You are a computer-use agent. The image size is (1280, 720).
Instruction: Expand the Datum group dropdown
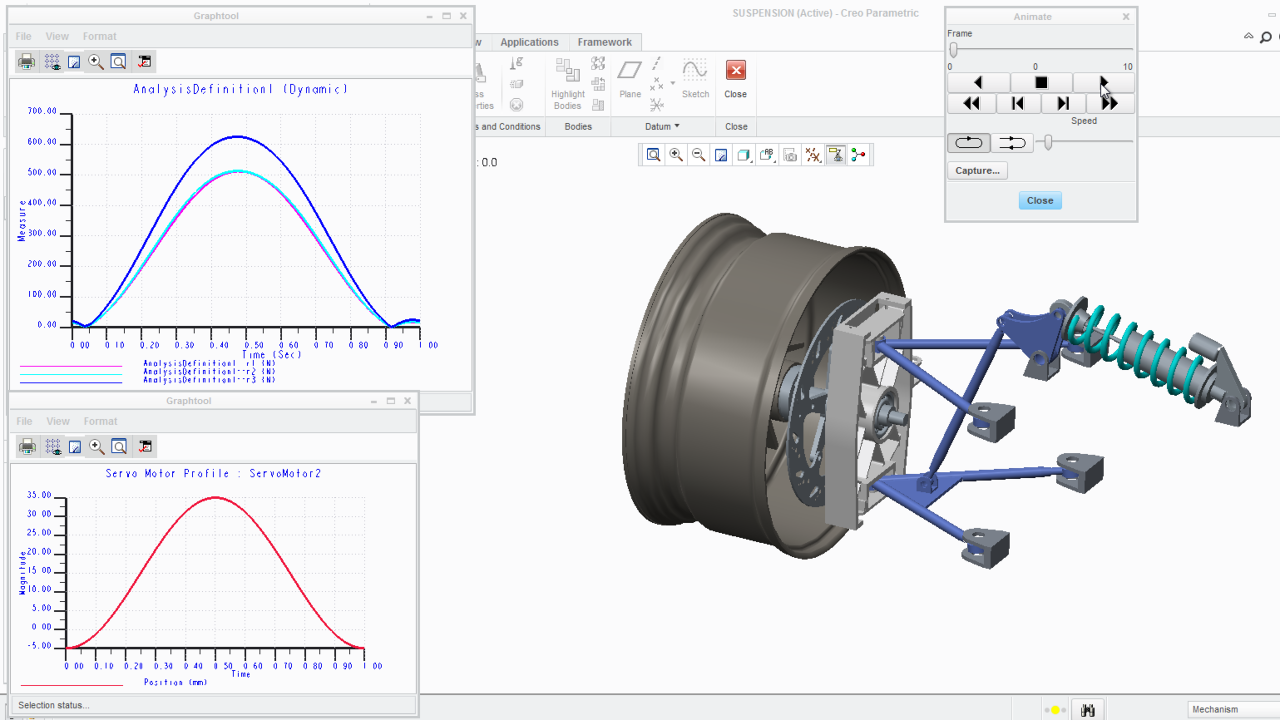(x=662, y=127)
